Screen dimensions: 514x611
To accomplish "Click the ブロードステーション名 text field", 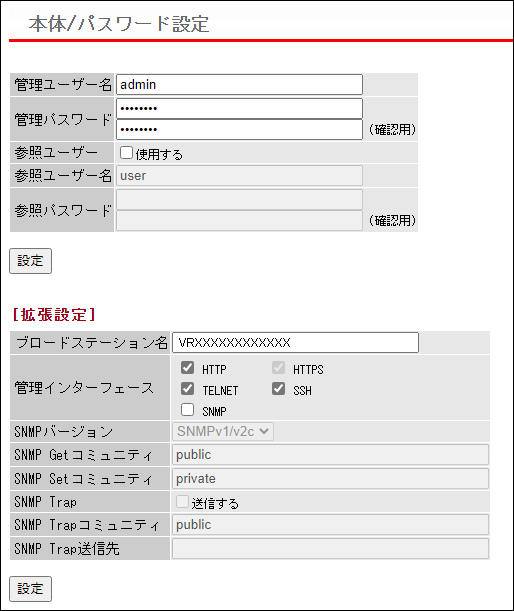I will 295,343.
